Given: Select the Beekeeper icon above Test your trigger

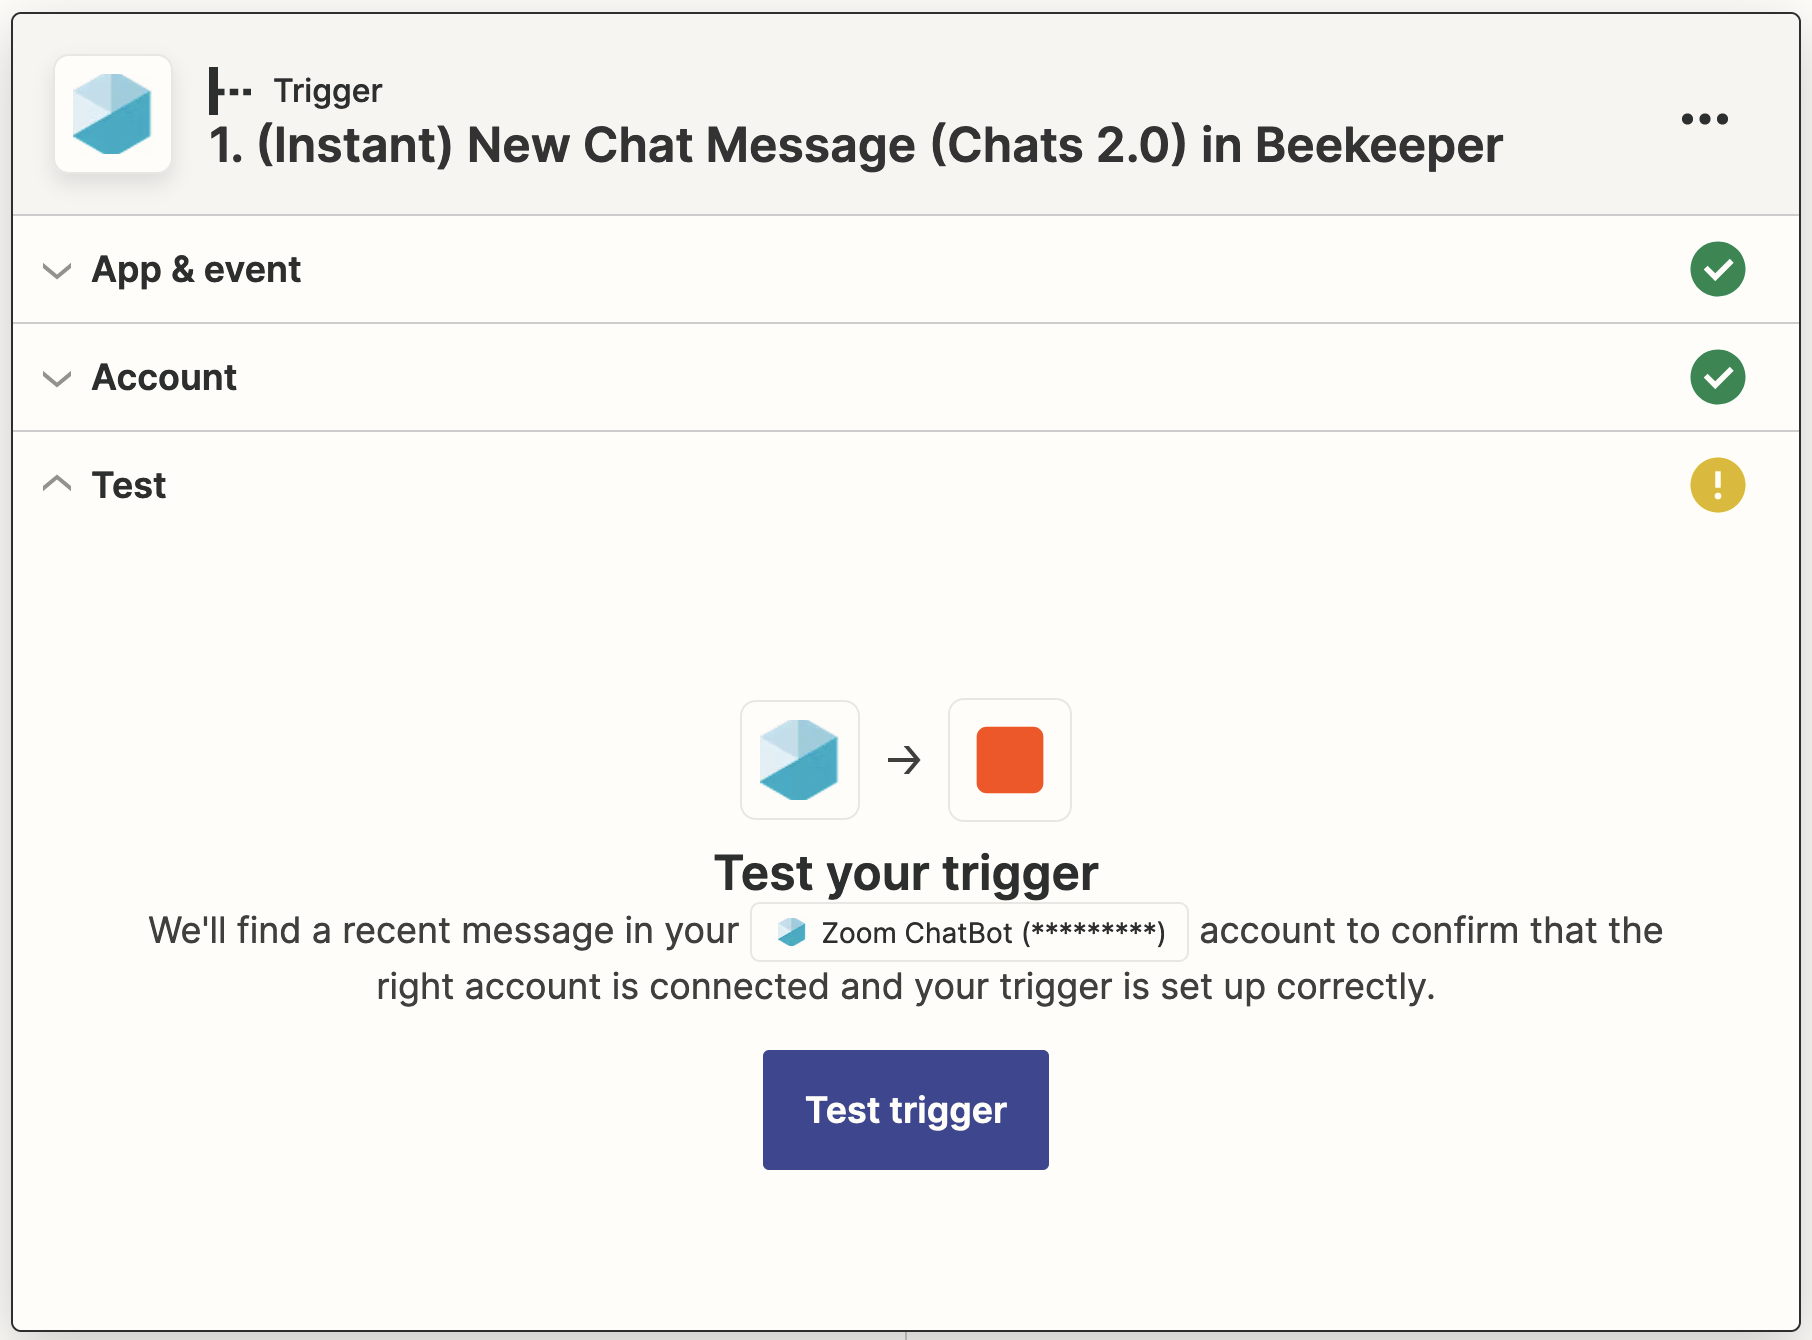Looking at the screenshot, I should click(799, 760).
